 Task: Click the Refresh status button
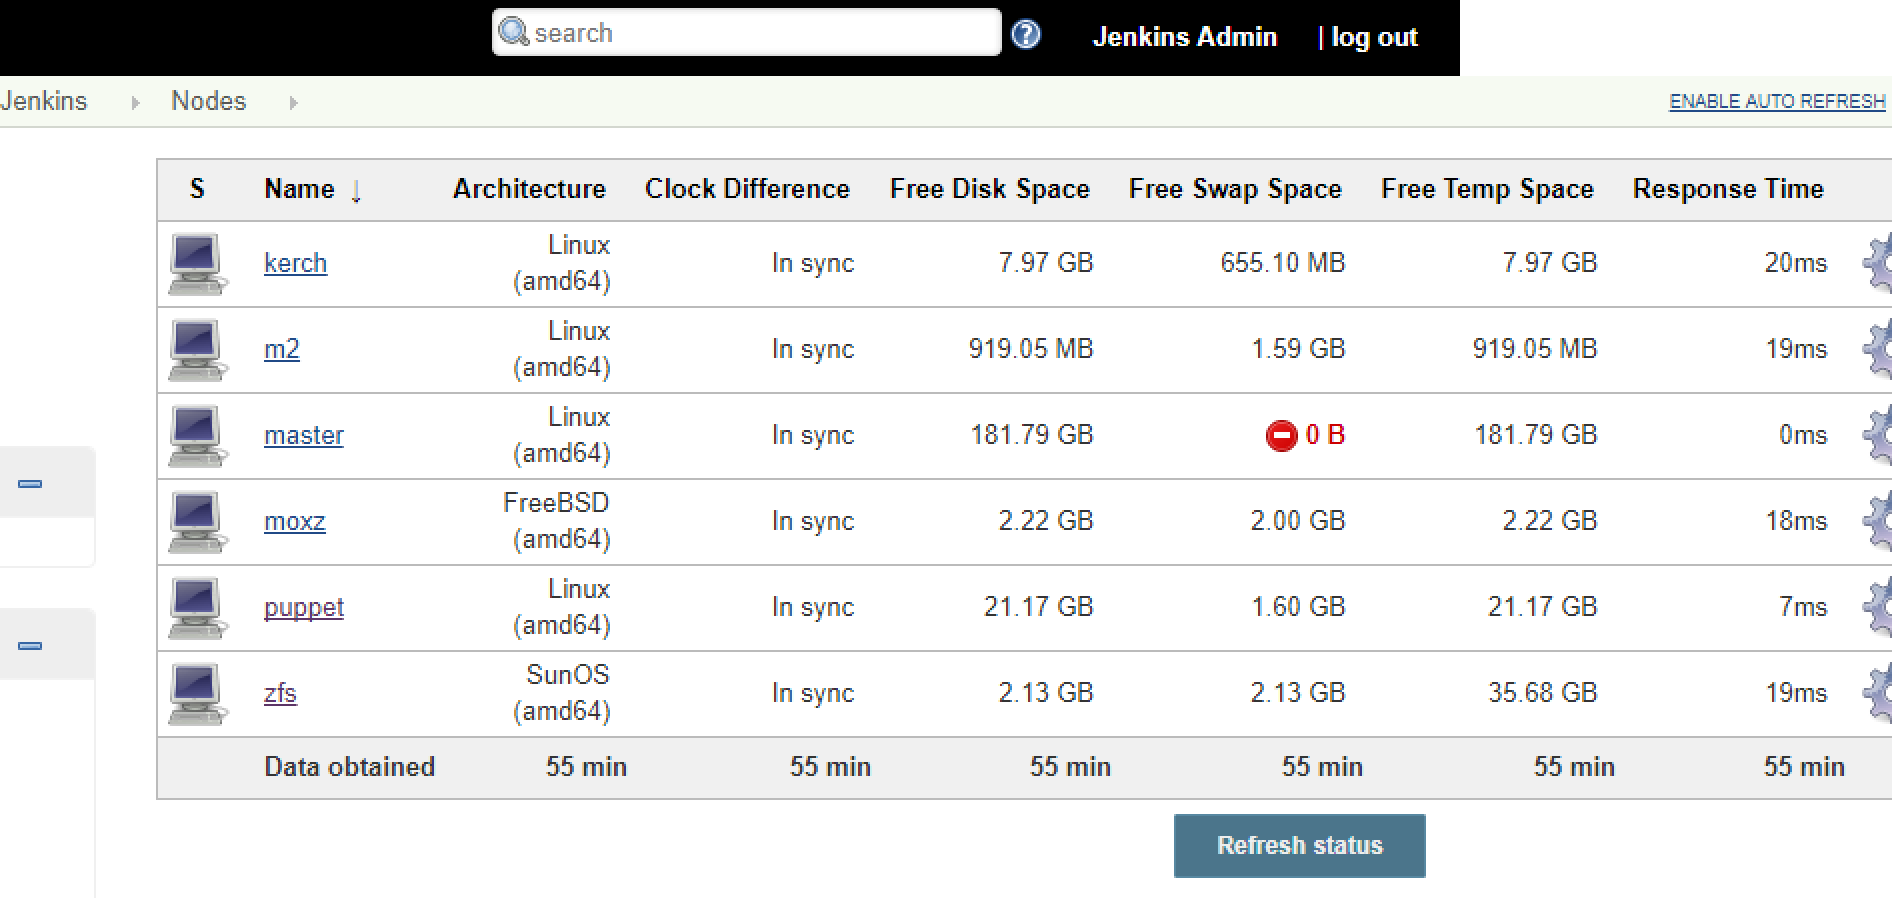coord(1299,846)
